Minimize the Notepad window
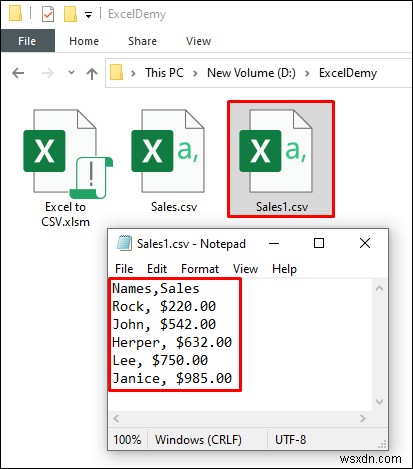413x469 pixels. pyautogui.click(x=274, y=243)
